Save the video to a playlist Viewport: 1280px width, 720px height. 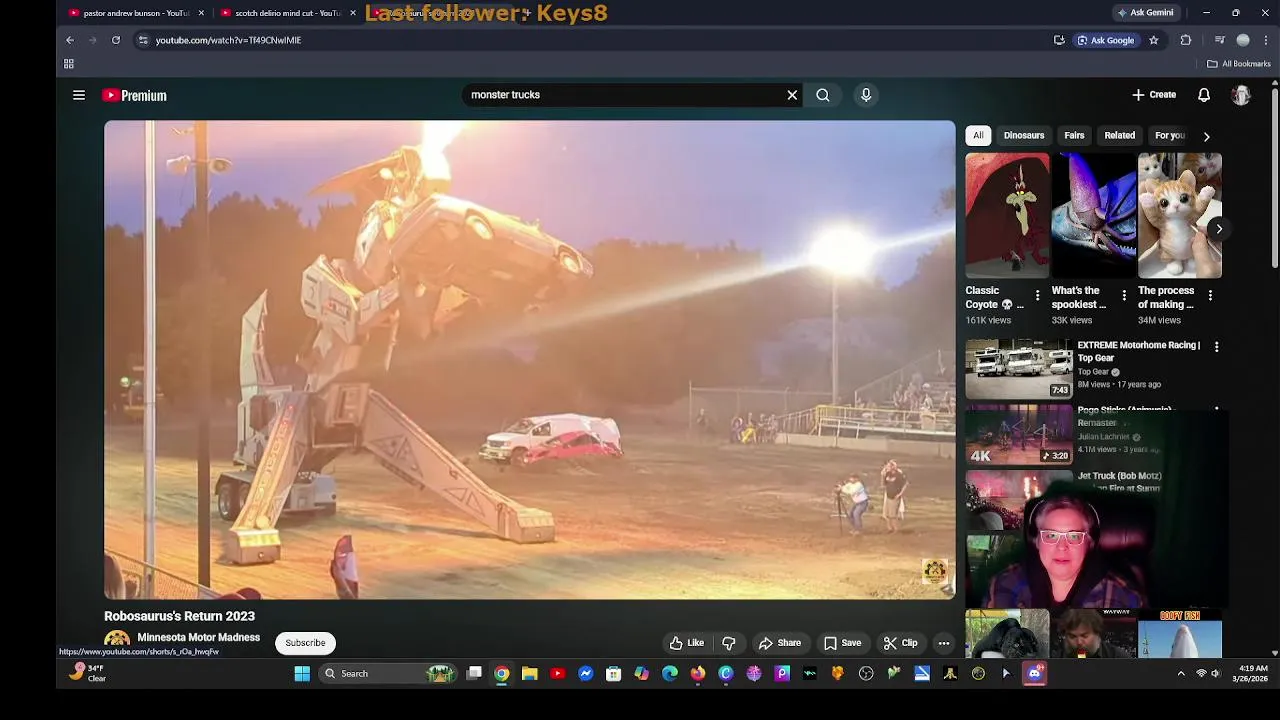tap(842, 643)
